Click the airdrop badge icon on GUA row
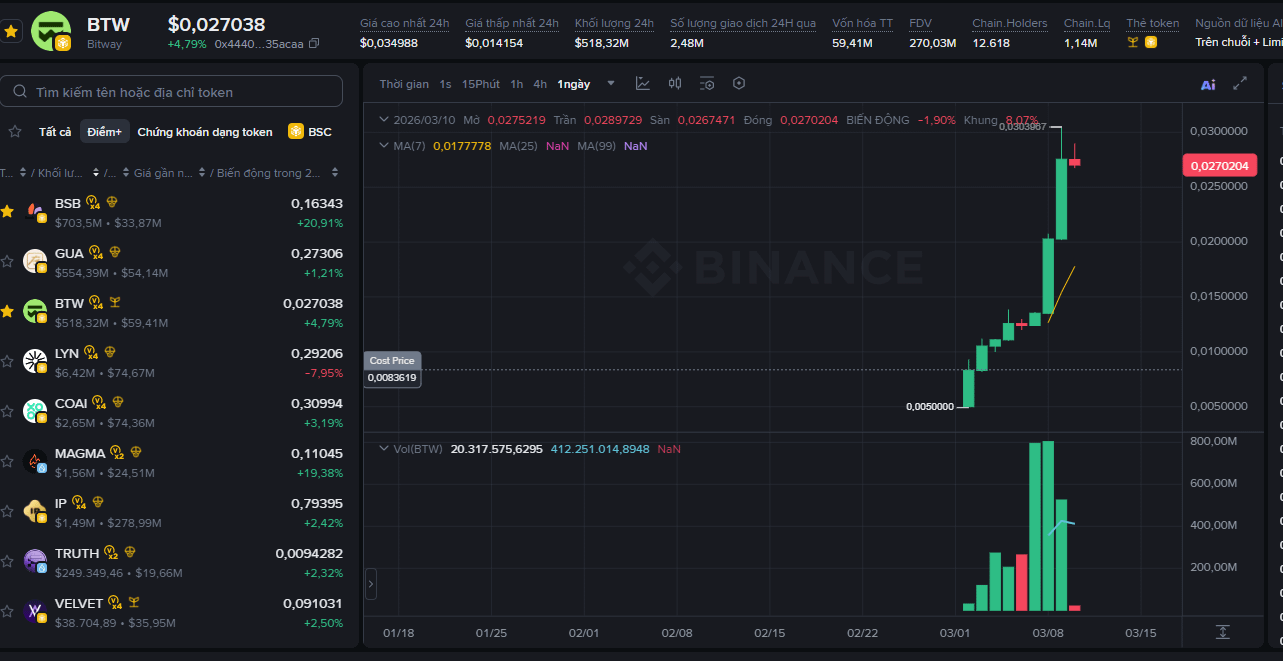 pos(116,252)
